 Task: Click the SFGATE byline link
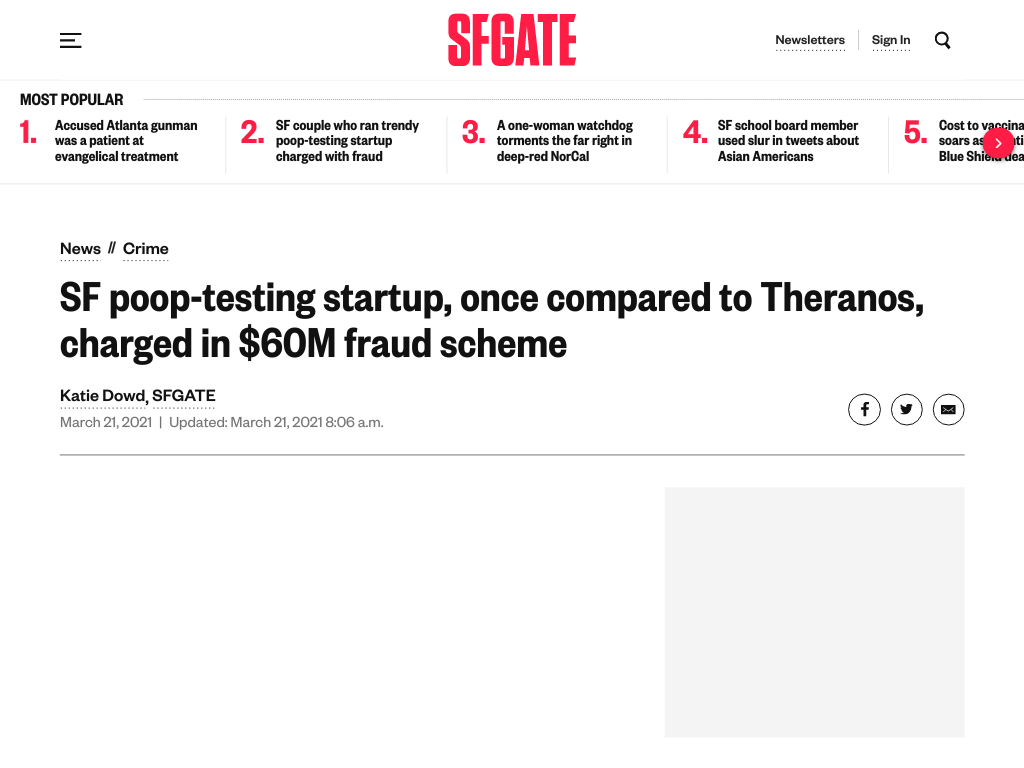point(184,396)
